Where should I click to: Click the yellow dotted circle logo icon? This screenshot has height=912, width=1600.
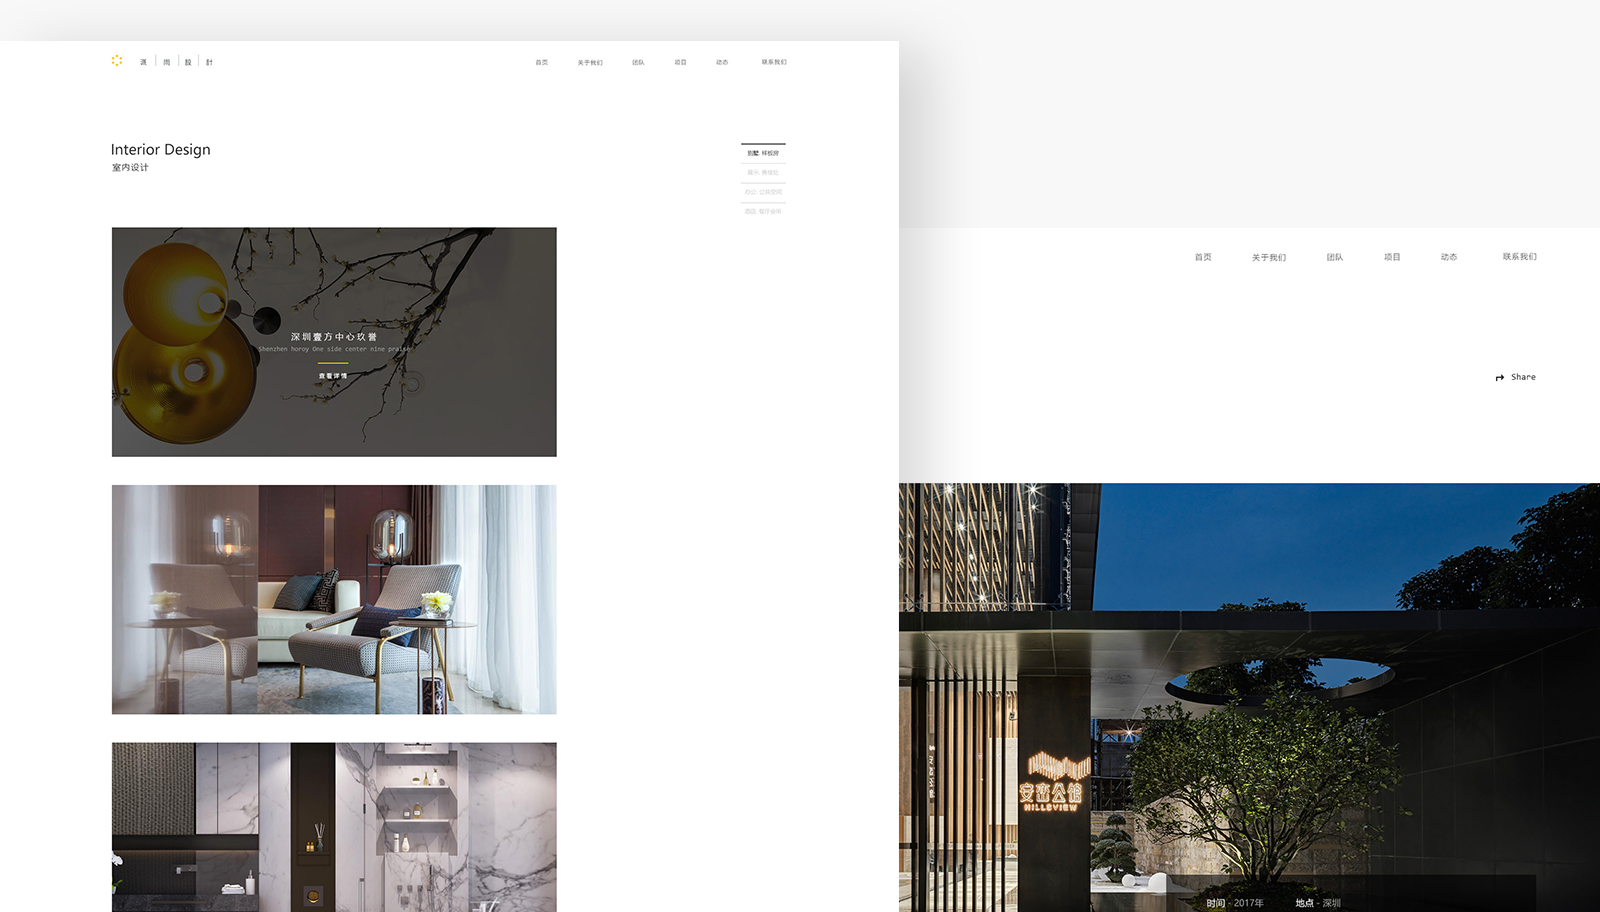coord(117,61)
